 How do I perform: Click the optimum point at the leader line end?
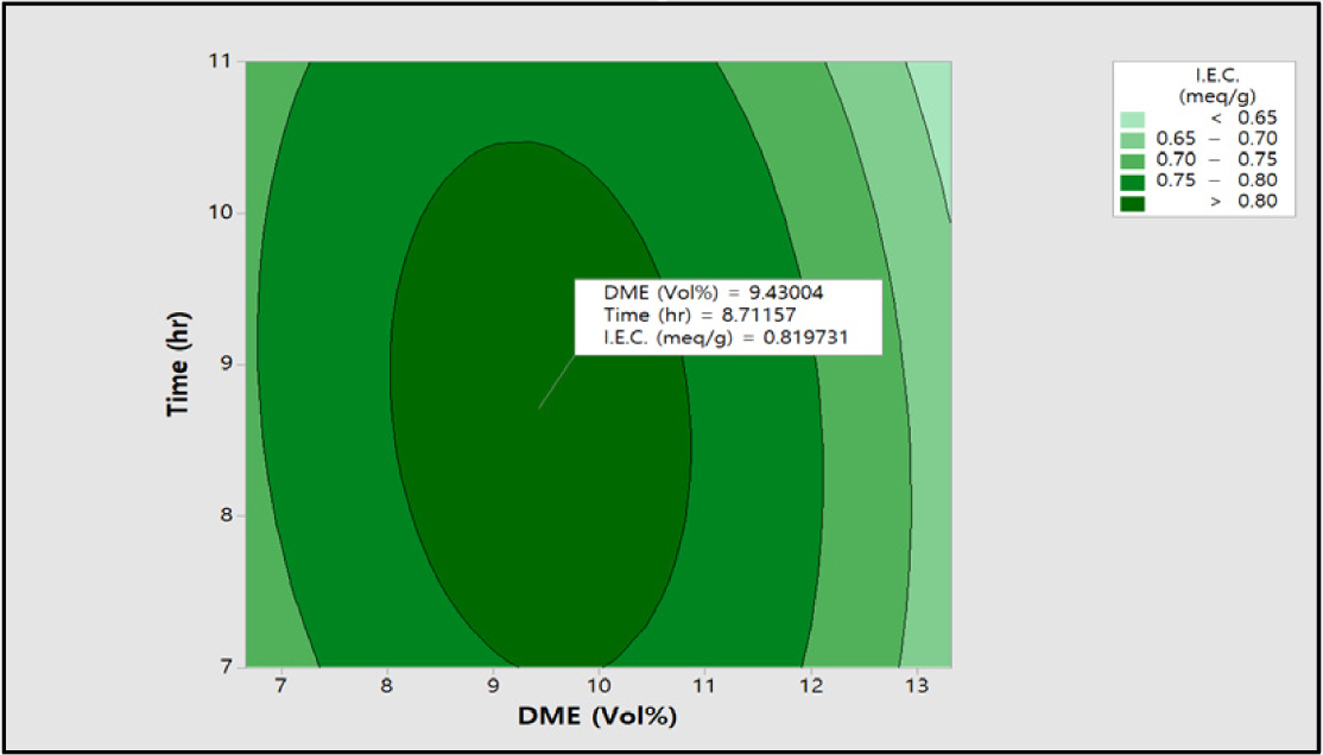tap(539, 408)
